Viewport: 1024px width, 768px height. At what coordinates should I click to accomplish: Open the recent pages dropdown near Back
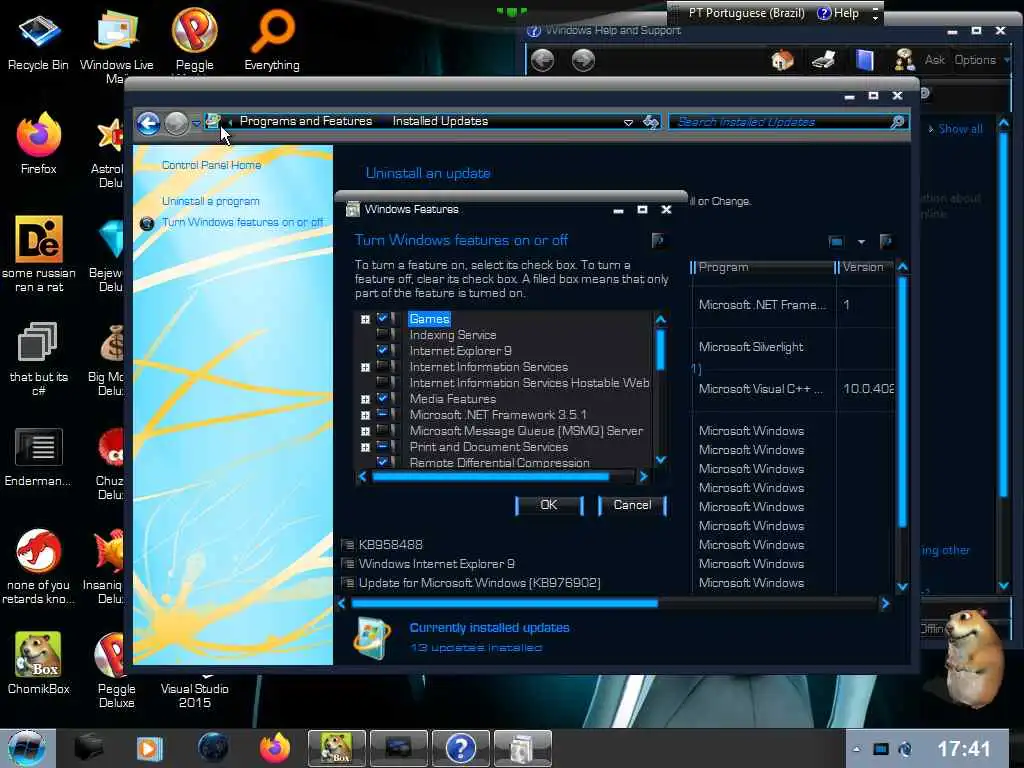tap(196, 123)
